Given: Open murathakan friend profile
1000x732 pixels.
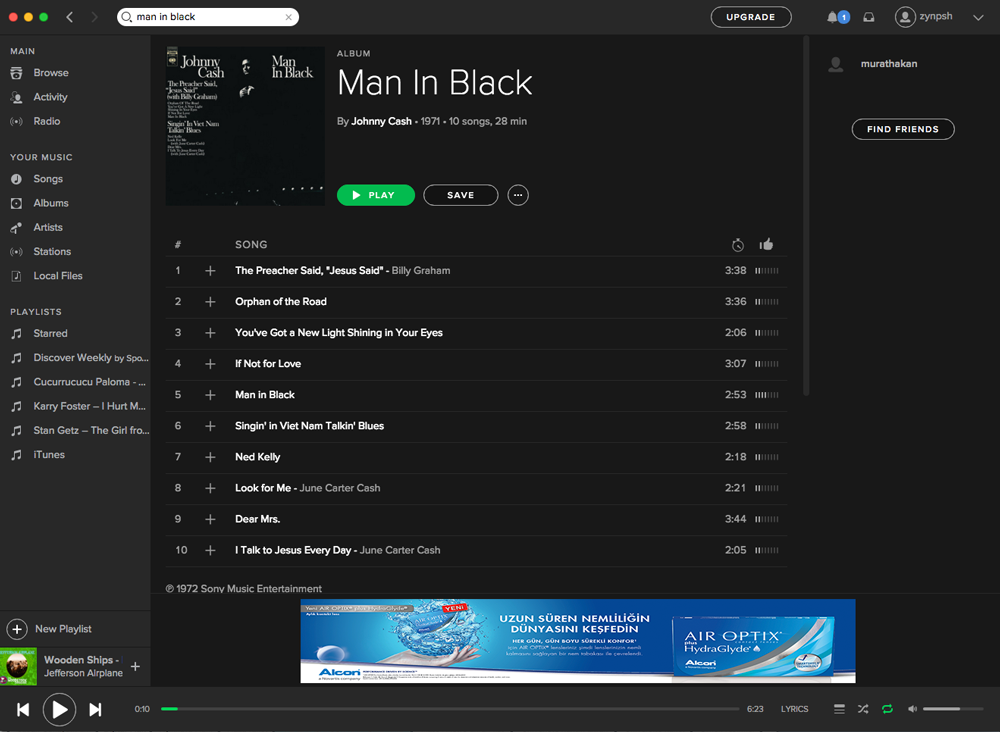Looking at the screenshot, I should pyautogui.click(x=889, y=64).
